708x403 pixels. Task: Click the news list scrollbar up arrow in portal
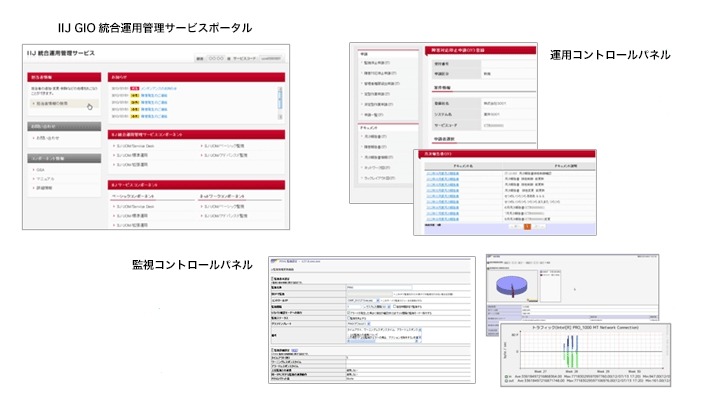[280, 89]
